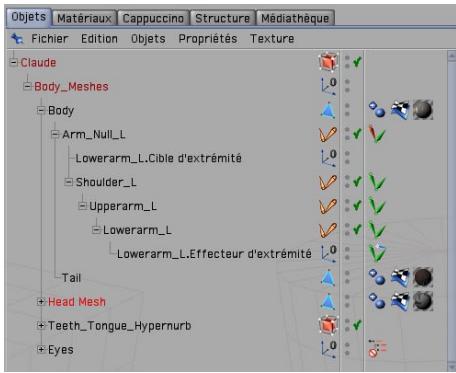Toggle visibility dots for Tail
The image size is (456, 373).
point(347,277)
